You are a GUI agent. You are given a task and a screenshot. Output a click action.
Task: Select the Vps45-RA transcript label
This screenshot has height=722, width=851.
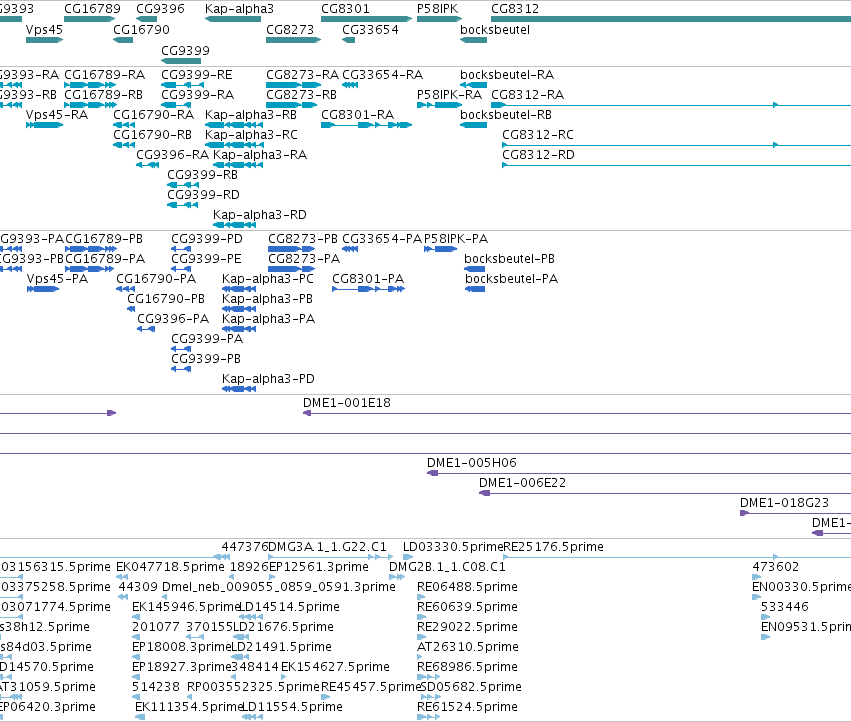[x=57, y=115]
